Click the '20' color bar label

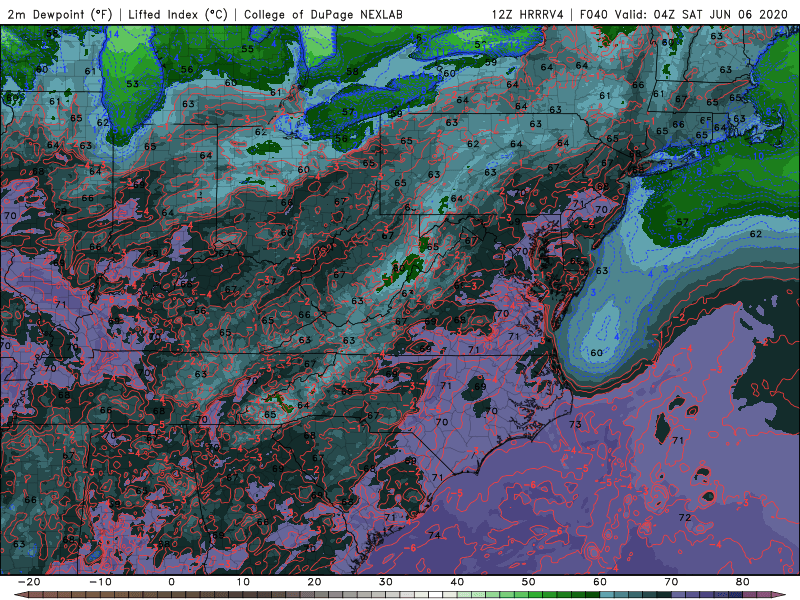(314, 582)
